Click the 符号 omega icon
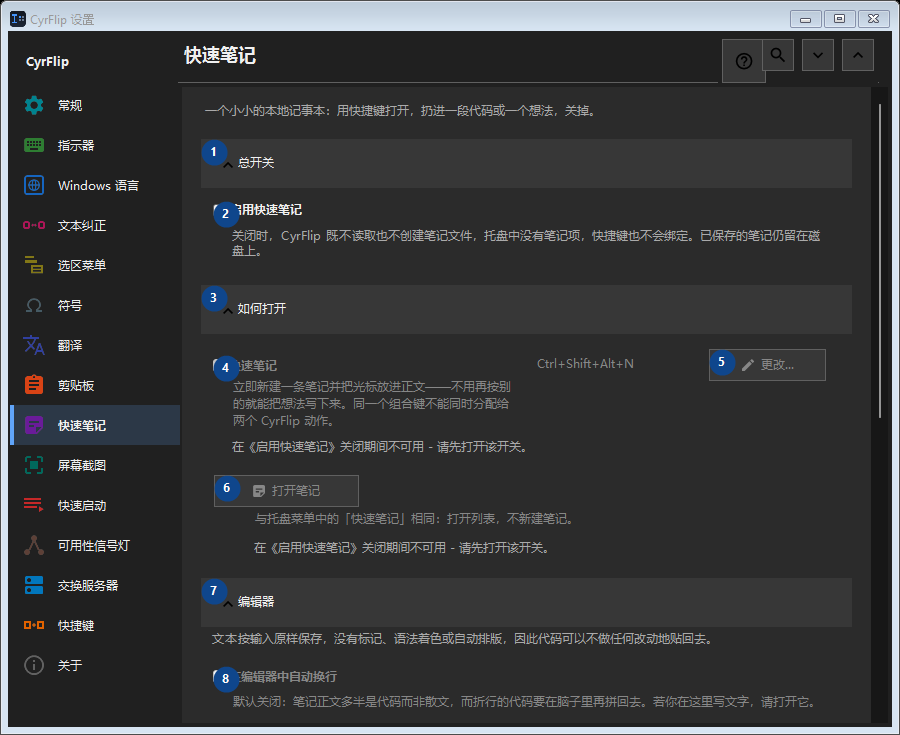Screen dimensions: 900x735 [34, 305]
